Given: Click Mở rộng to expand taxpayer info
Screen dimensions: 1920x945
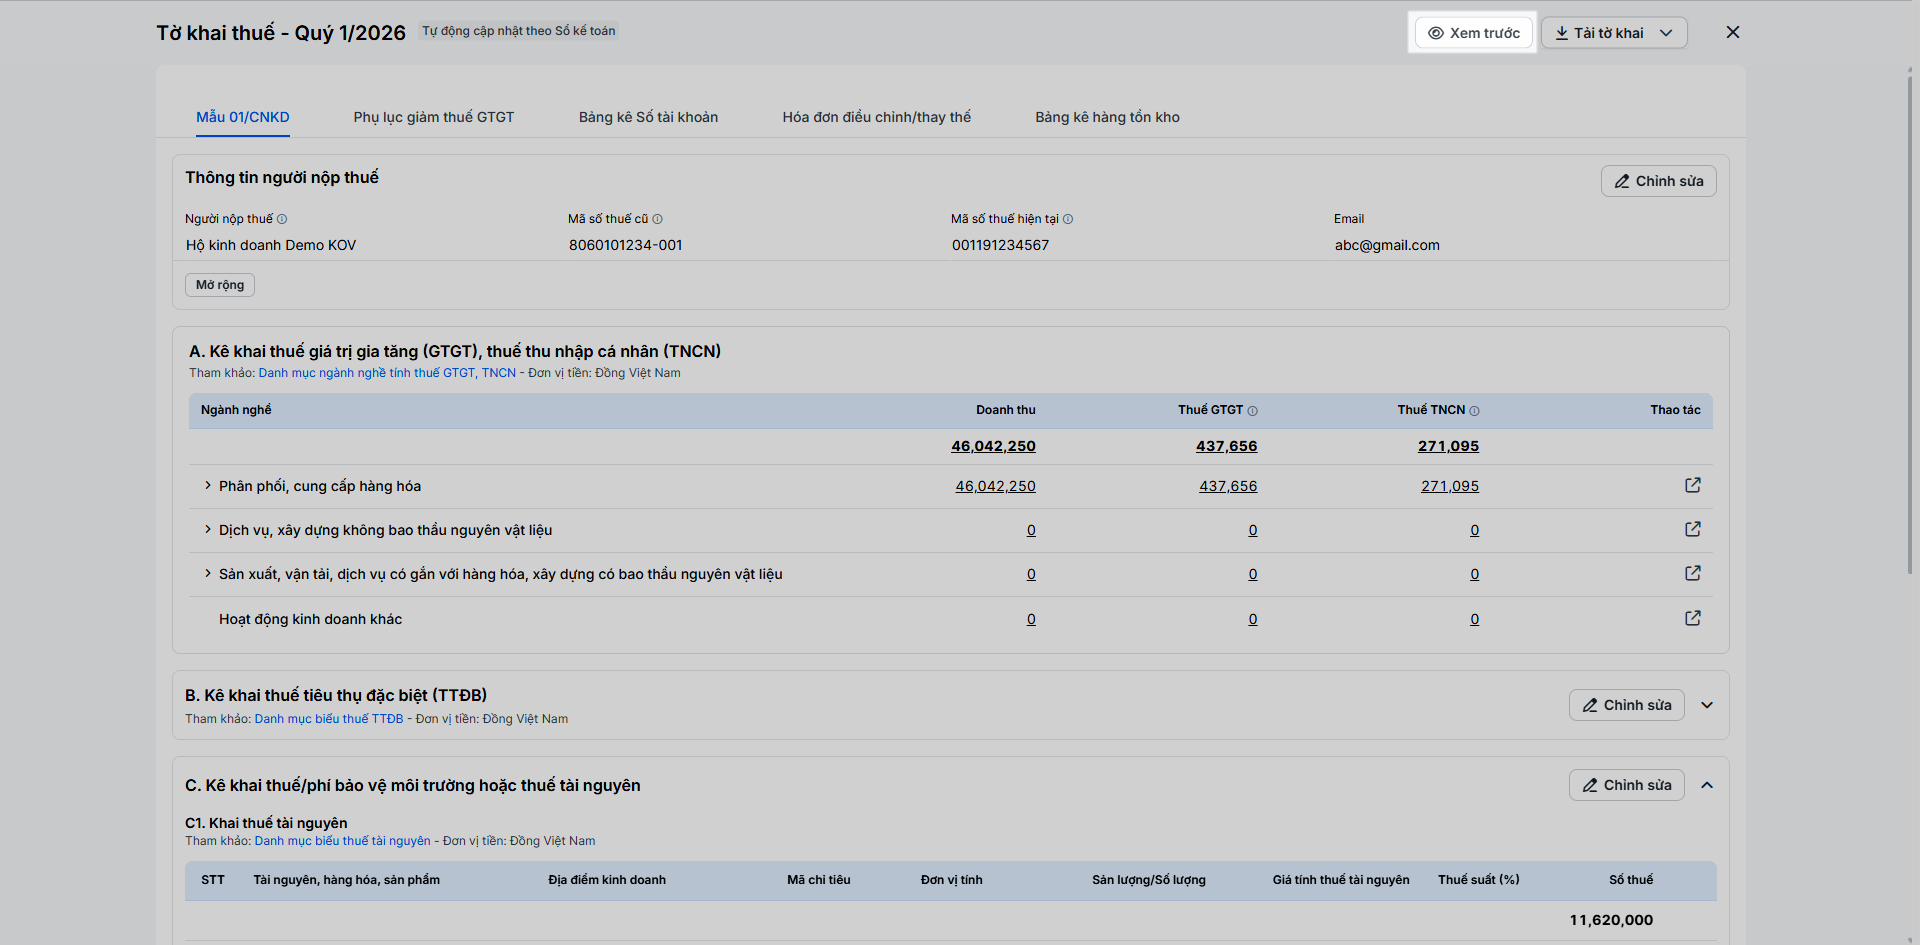Looking at the screenshot, I should click(220, 285).
